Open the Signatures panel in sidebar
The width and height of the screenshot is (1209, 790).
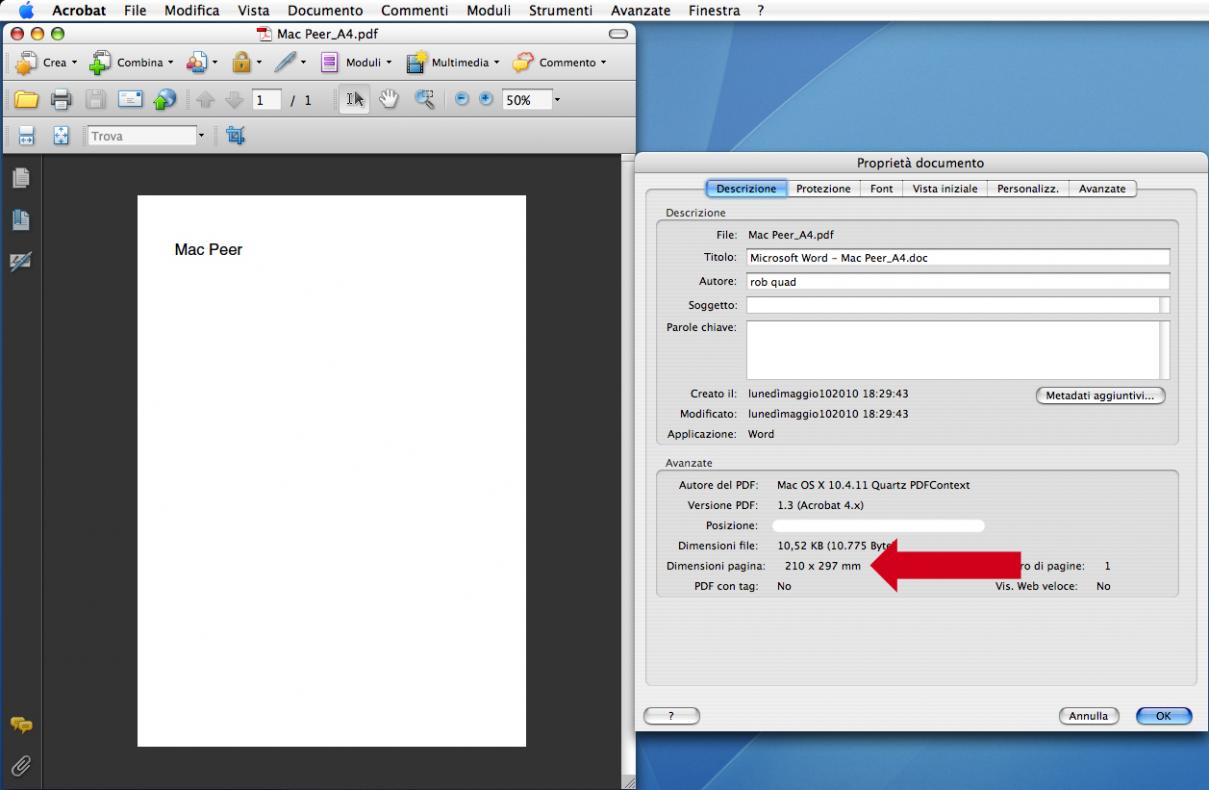click(20, 261)
